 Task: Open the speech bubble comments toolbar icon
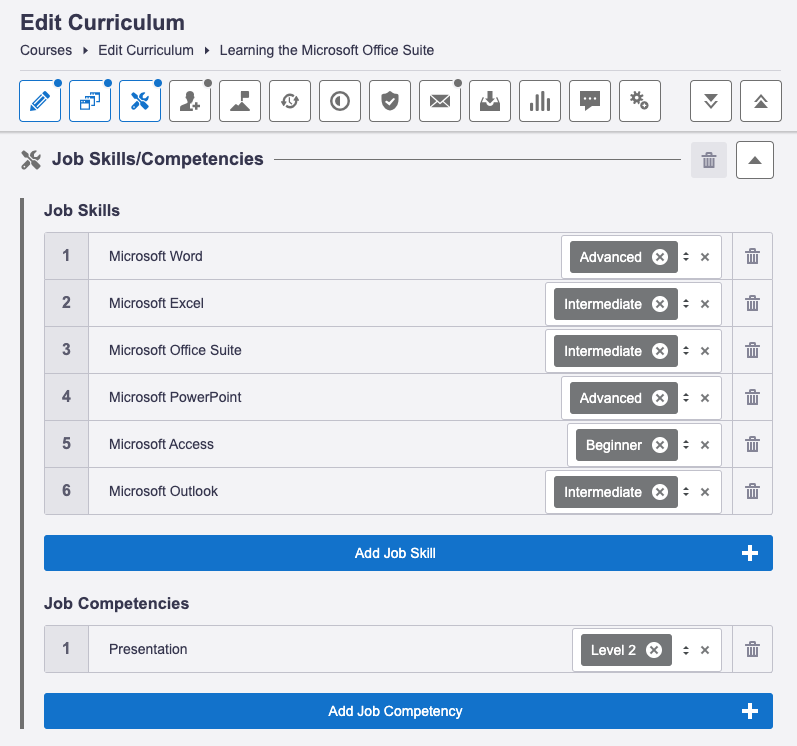click(590, 101)
